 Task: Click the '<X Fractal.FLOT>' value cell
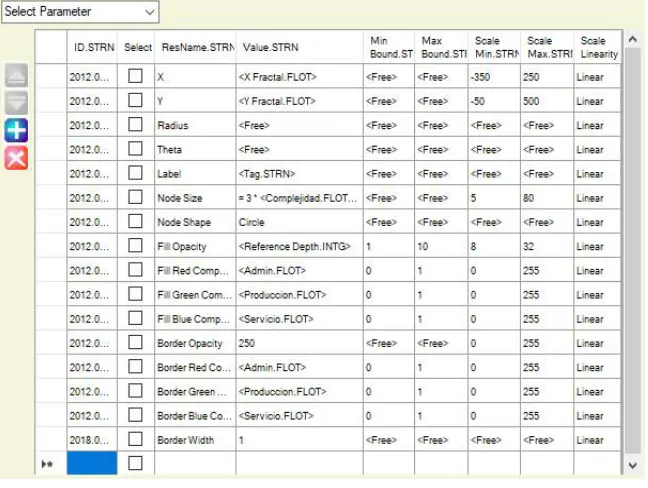[x=300, y=77]
